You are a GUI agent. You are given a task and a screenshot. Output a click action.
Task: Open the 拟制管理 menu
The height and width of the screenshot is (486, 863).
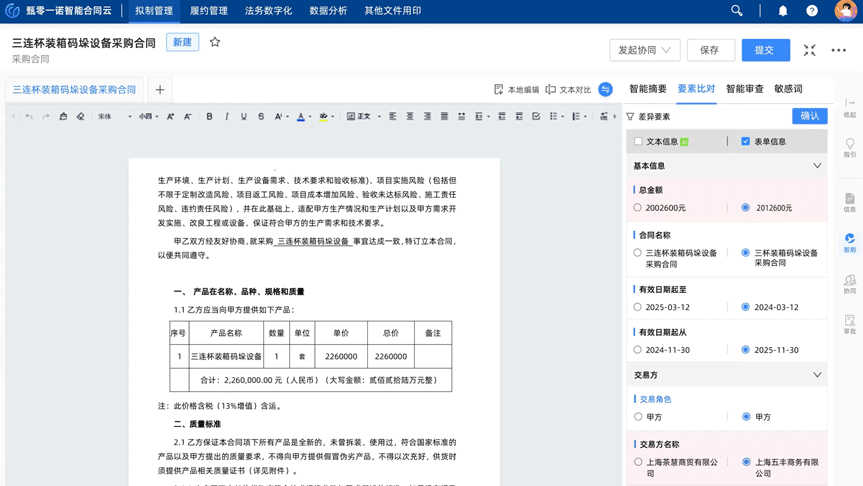coord(154,10)
